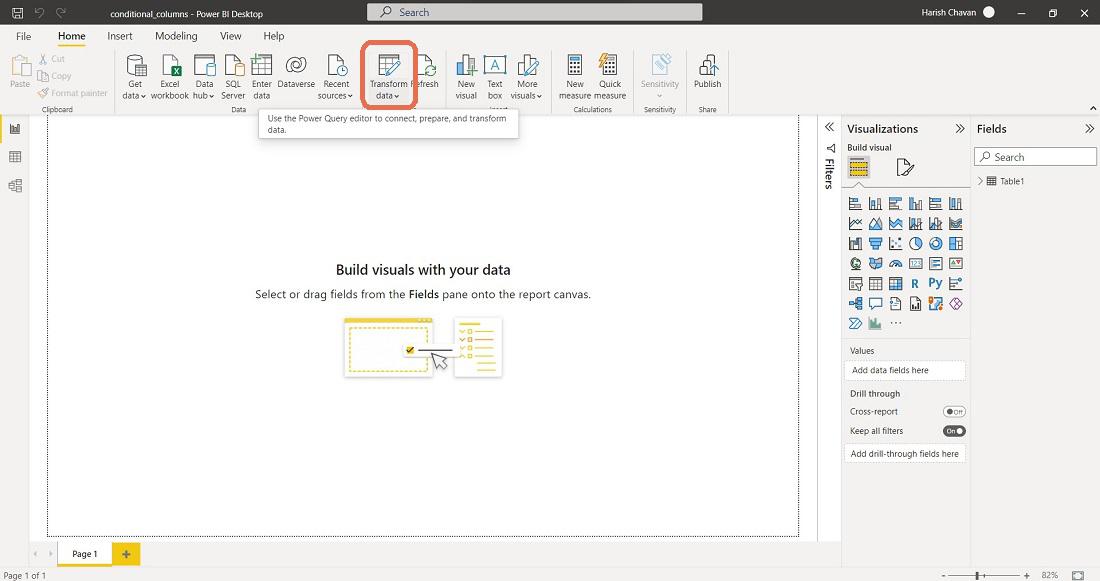Select the Q&A speech bubble visual
The width and height of the screenshot is (1100, 581).
[x=876, y=304]
